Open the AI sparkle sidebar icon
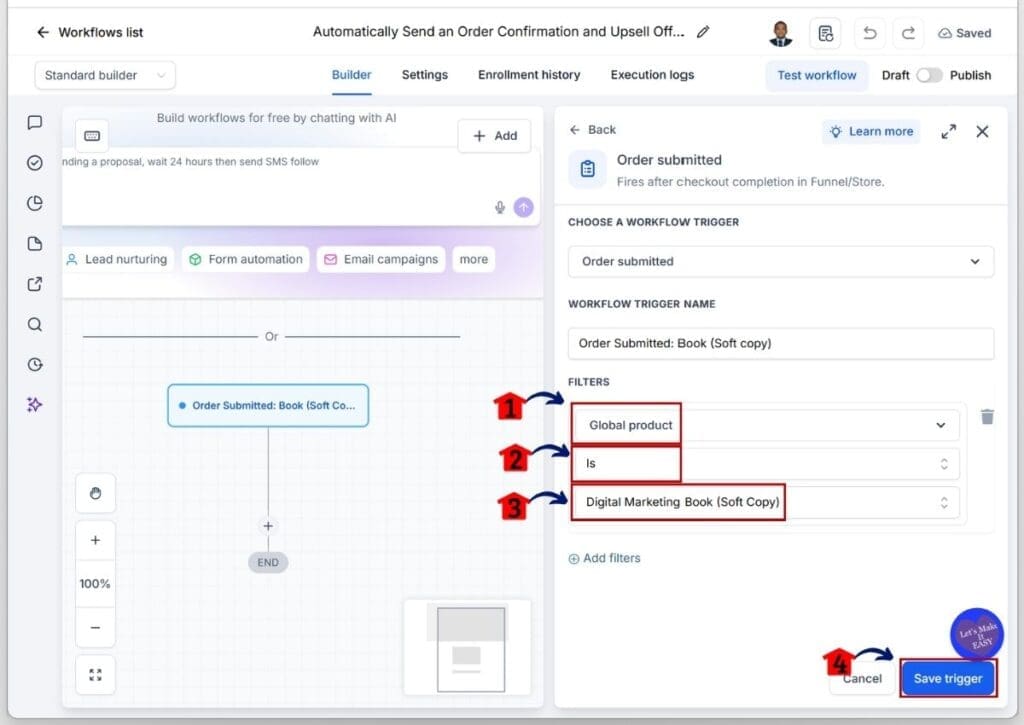The height and width of the screenshot is (725, 1024). pyautogui.click(x=35, y=405)
